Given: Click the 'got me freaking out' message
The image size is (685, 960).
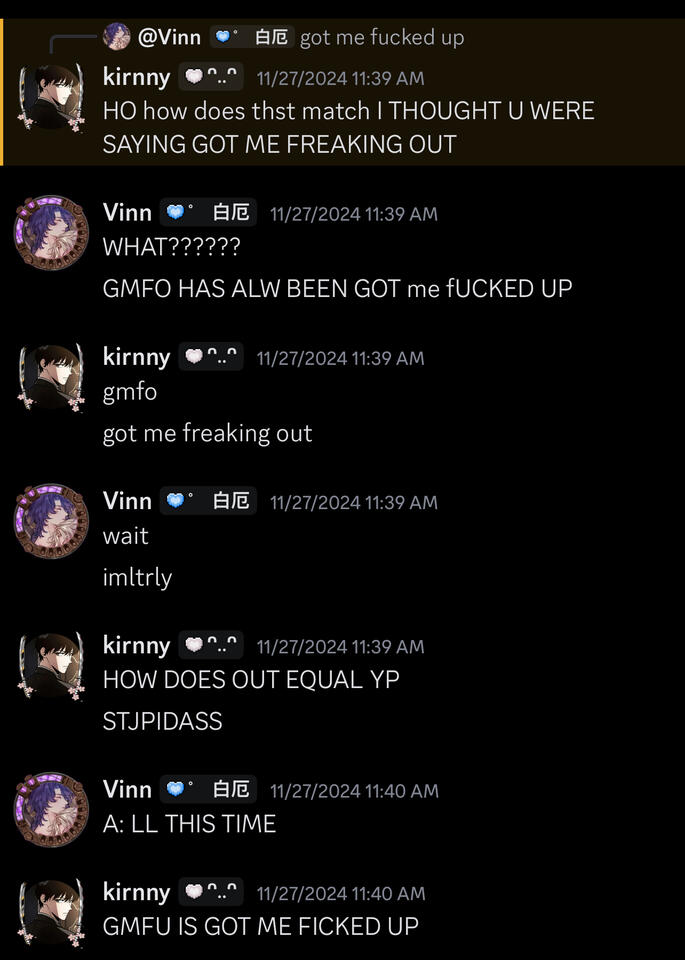Looking at the screenshot, I should tap(208, 433).
